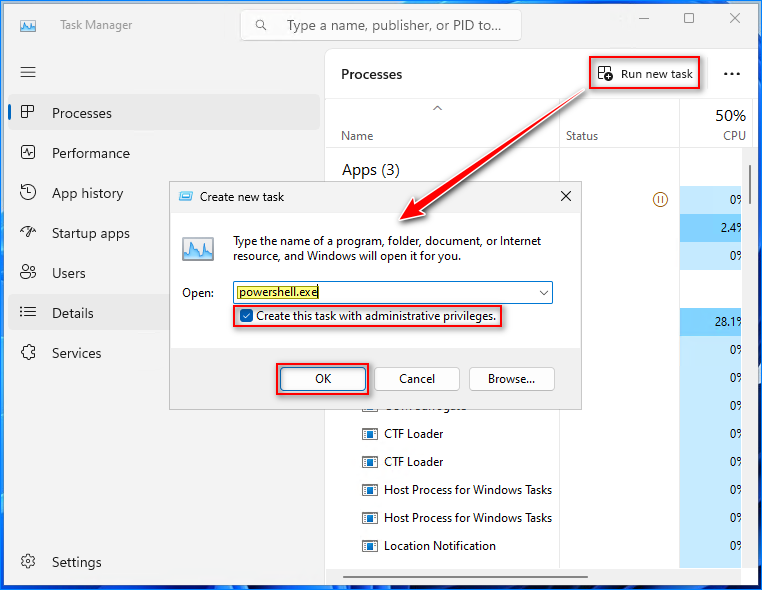Select the Location Notification row text
The height and width of the screenshot is (590, 762).
pyautogui.click(x=440, y=546)
